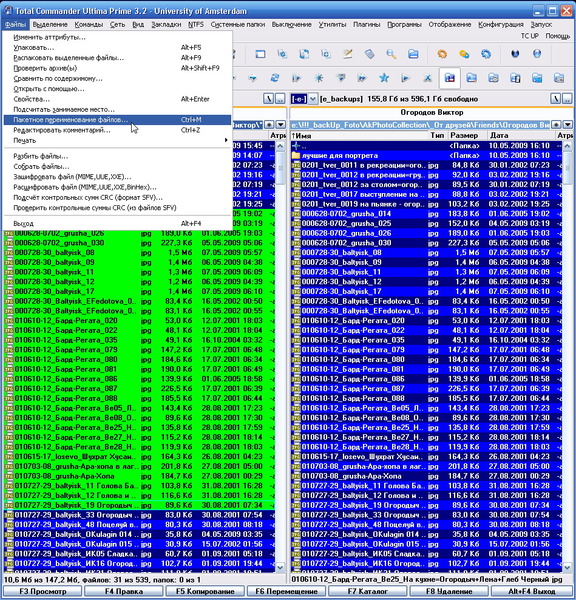Click the light blue globe toolbar icon
The height and width of the screenshot is (600, 576).
[x=537, y=54]
